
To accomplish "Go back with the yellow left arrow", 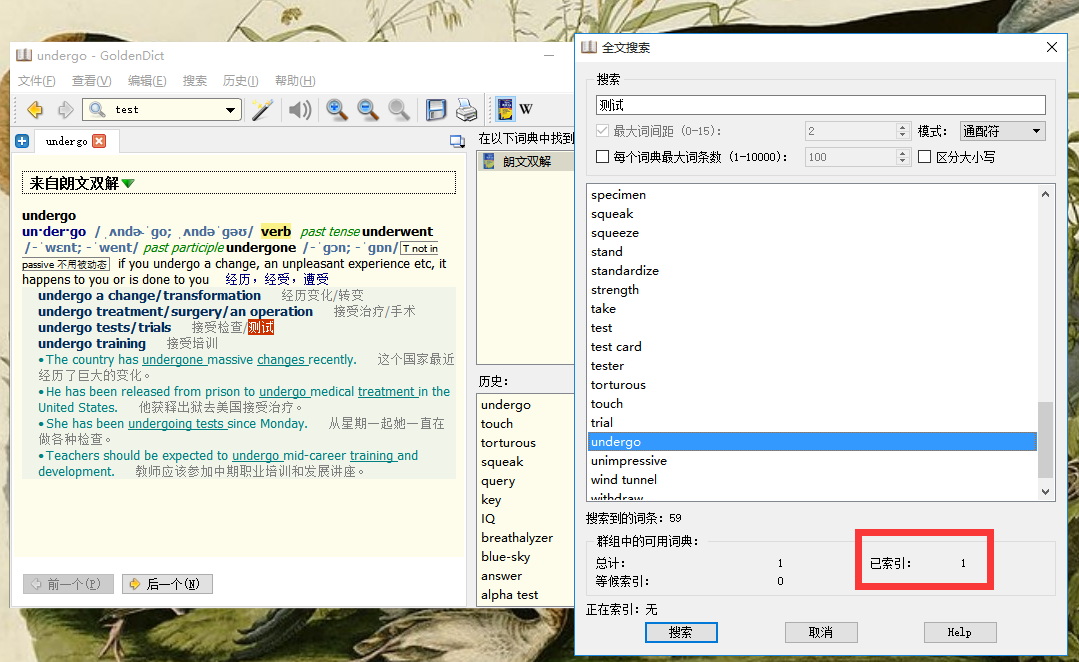I will tap(34, 109).
